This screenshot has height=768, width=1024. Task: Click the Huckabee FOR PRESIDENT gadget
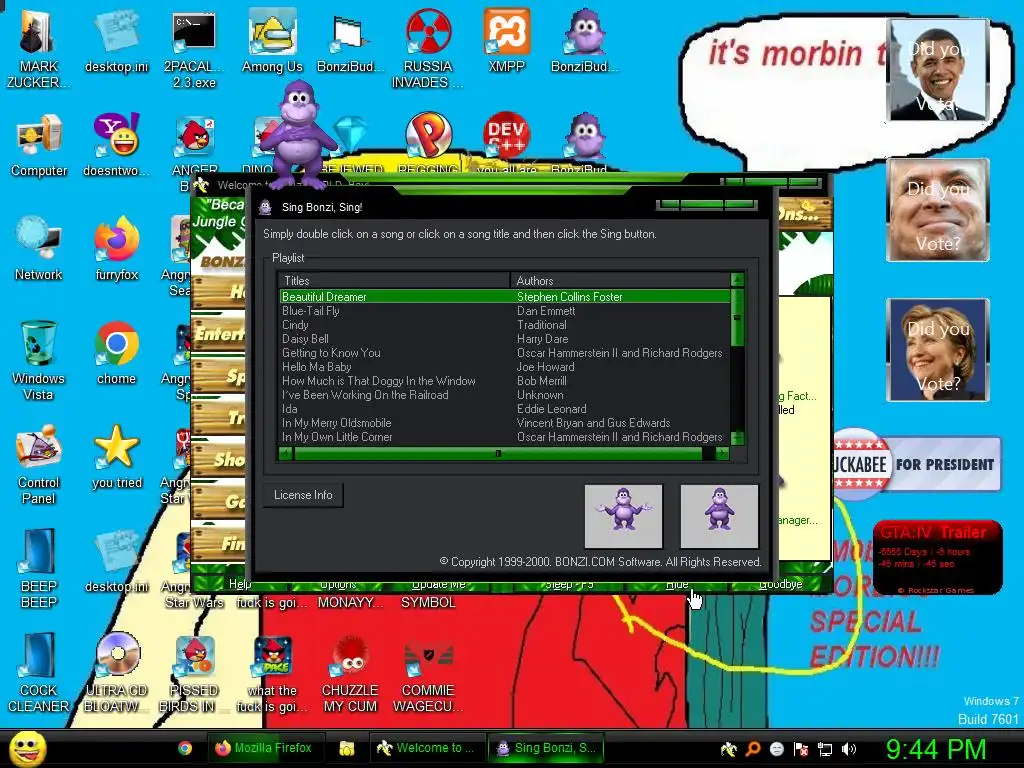tap(917, 464)
